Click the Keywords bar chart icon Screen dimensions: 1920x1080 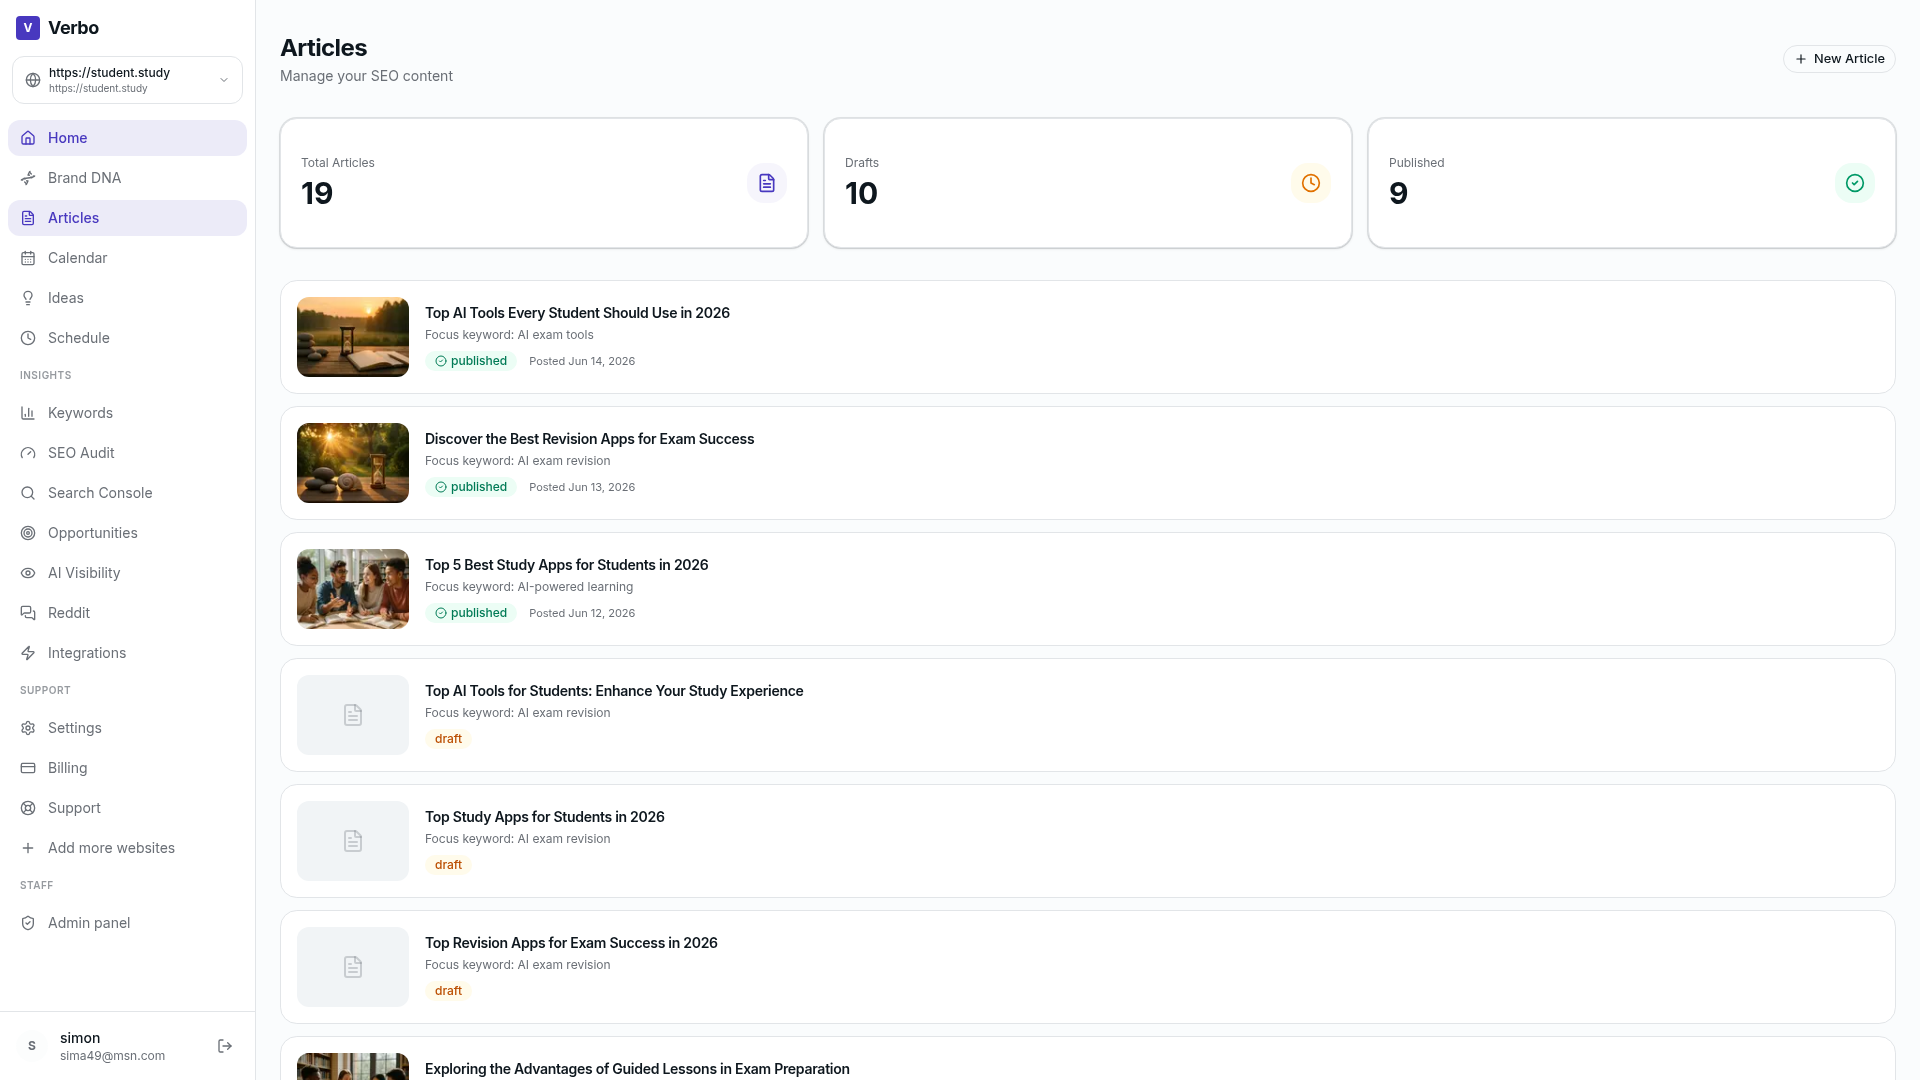[x=28, y=413]
